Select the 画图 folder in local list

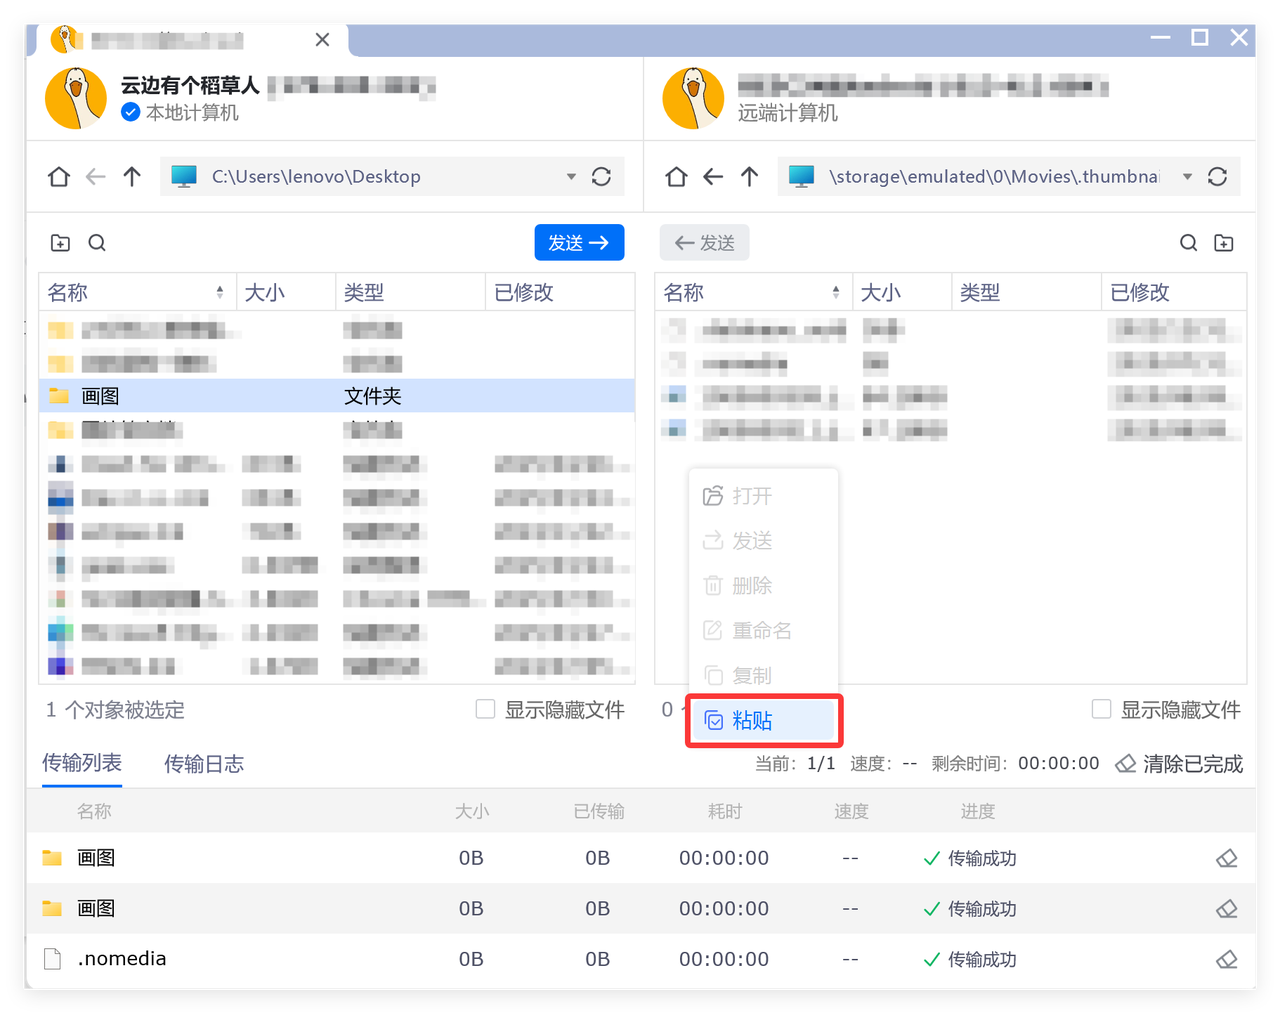coord(337,396)
